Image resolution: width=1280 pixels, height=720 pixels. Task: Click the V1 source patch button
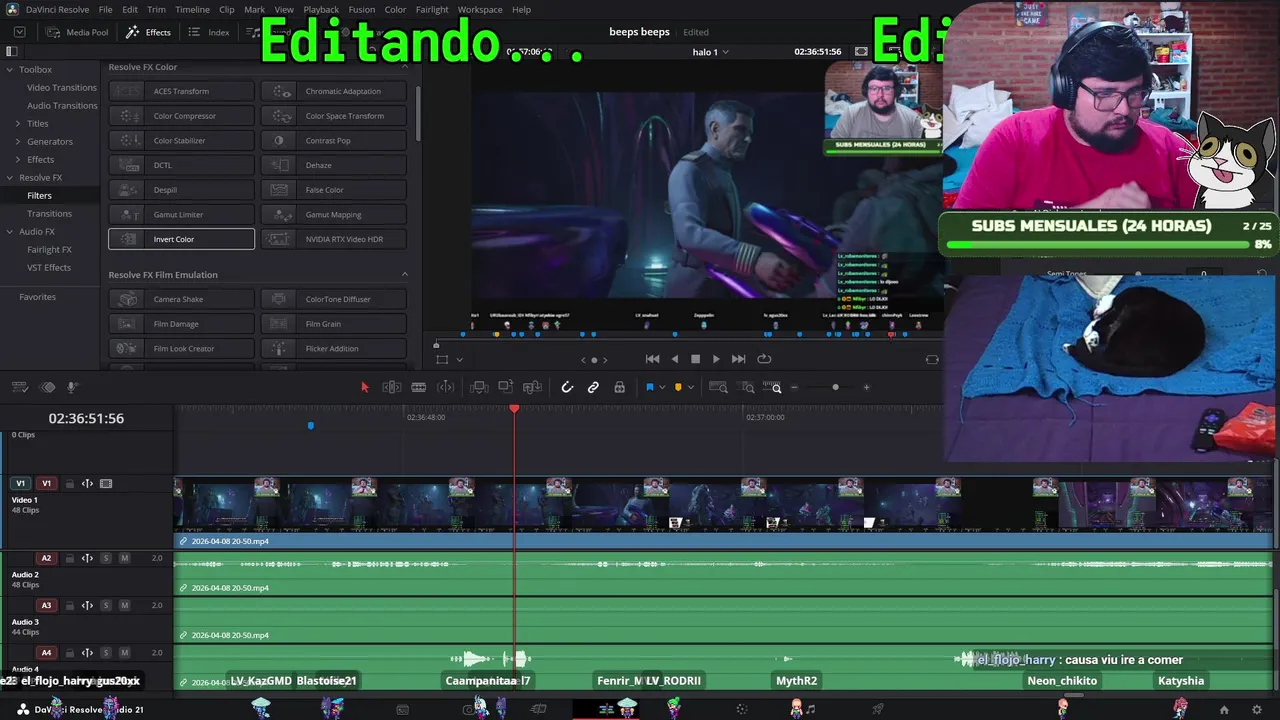[x=20, y=484]
